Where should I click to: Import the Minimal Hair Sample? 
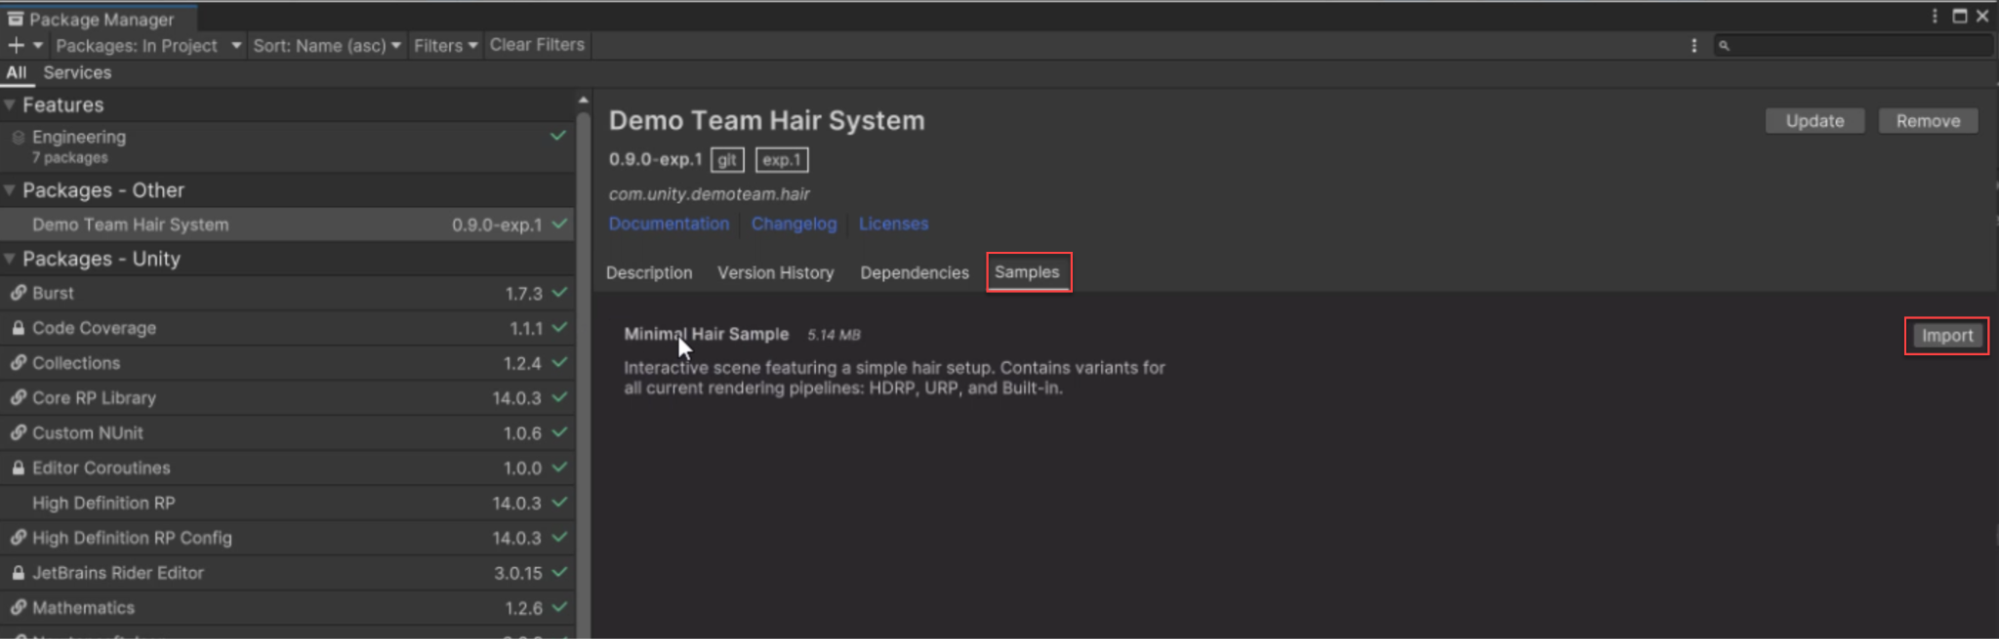tap(1946, 336)
